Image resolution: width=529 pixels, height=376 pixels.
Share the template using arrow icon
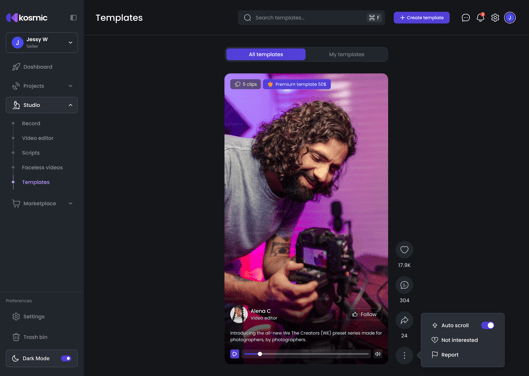tap(404, 320)
